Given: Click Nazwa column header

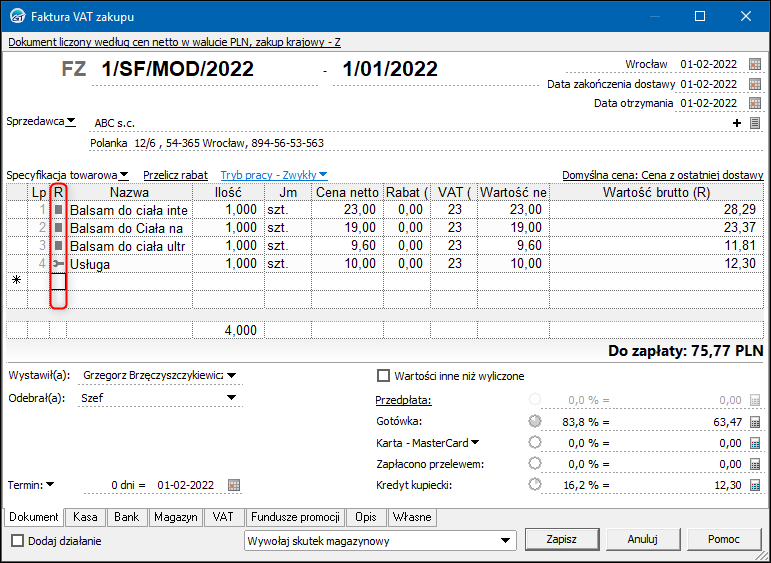Looking at the screenshot, I should click(129, 192).
